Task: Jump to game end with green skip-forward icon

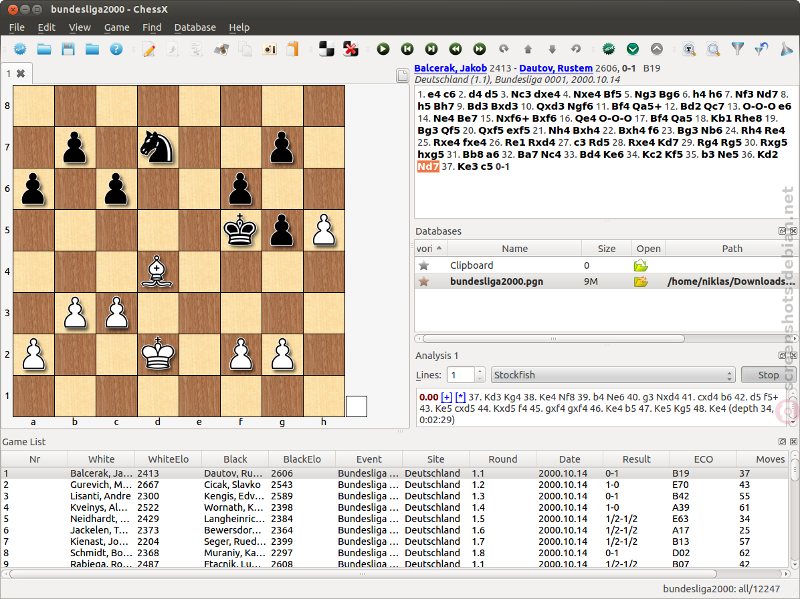Action: (x=431, y=49)
